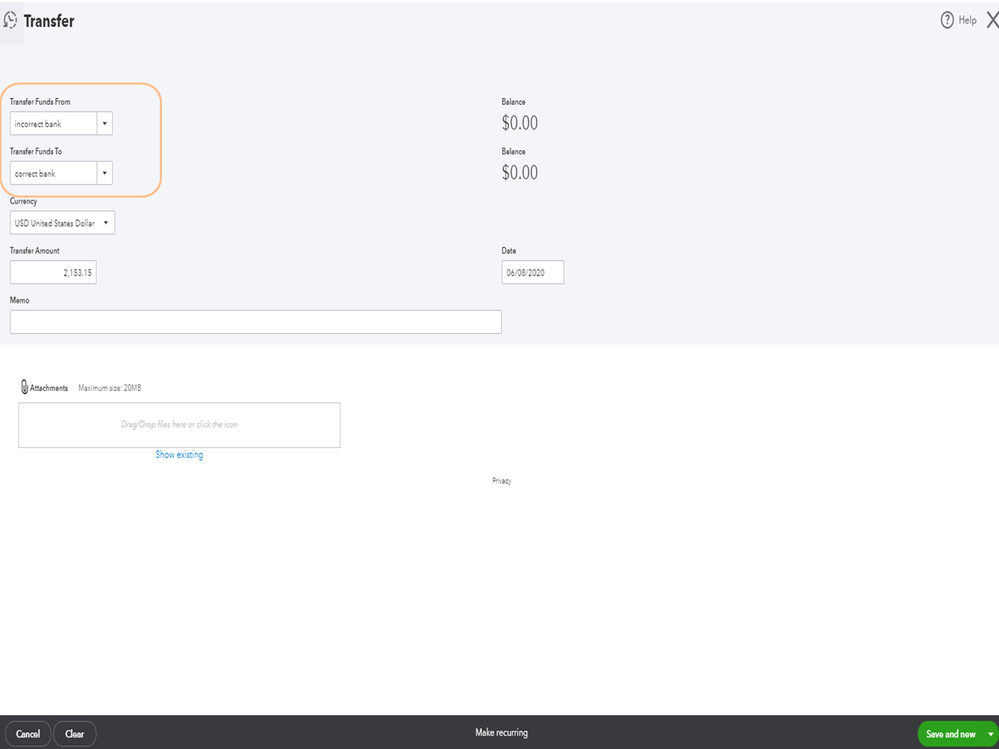Click the Balance beside incorrect bank
The width and height of the screenshot is (999, 749).
point(519,123)
